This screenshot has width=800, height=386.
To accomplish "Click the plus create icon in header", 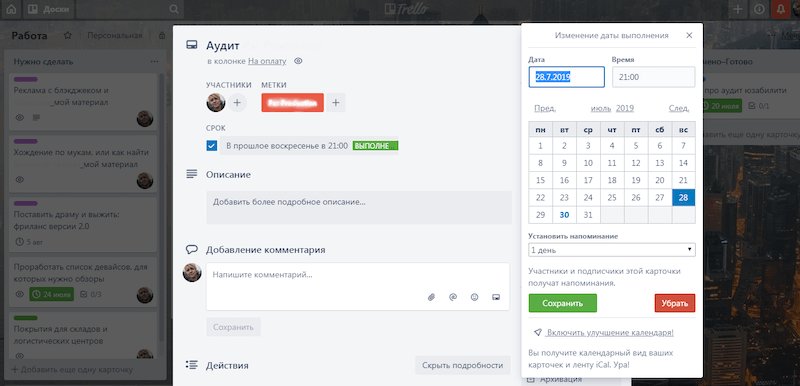I will point(737,9).
